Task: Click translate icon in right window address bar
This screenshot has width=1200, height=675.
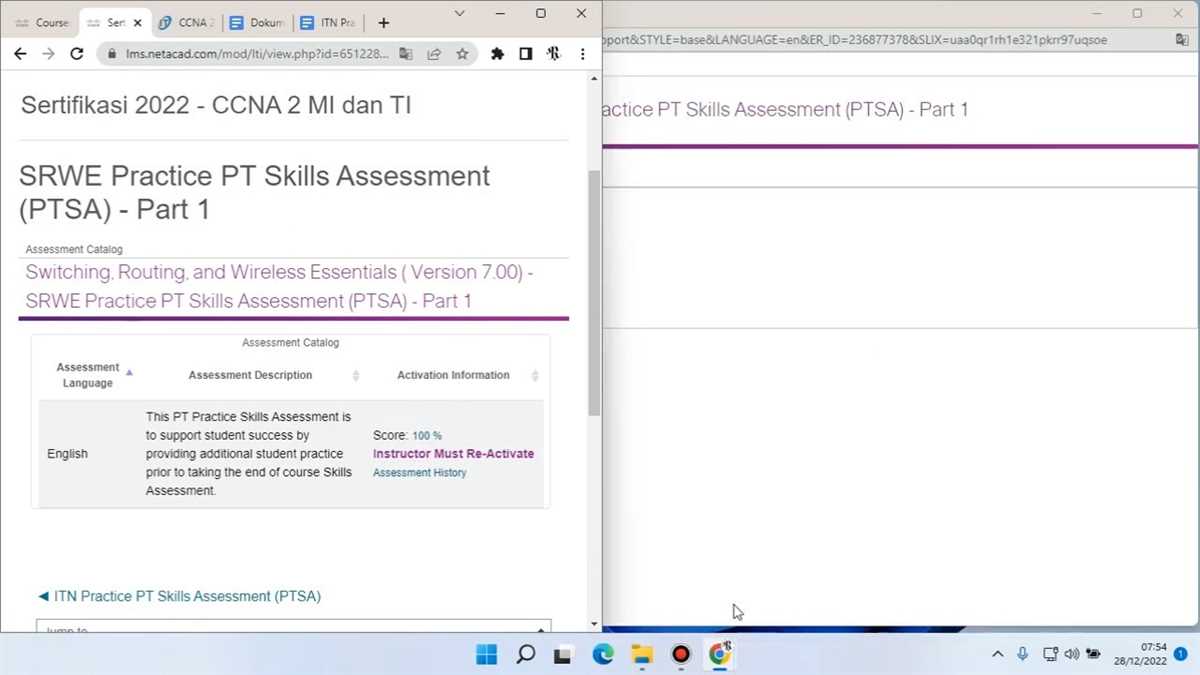Action: tap(1183, 40)
